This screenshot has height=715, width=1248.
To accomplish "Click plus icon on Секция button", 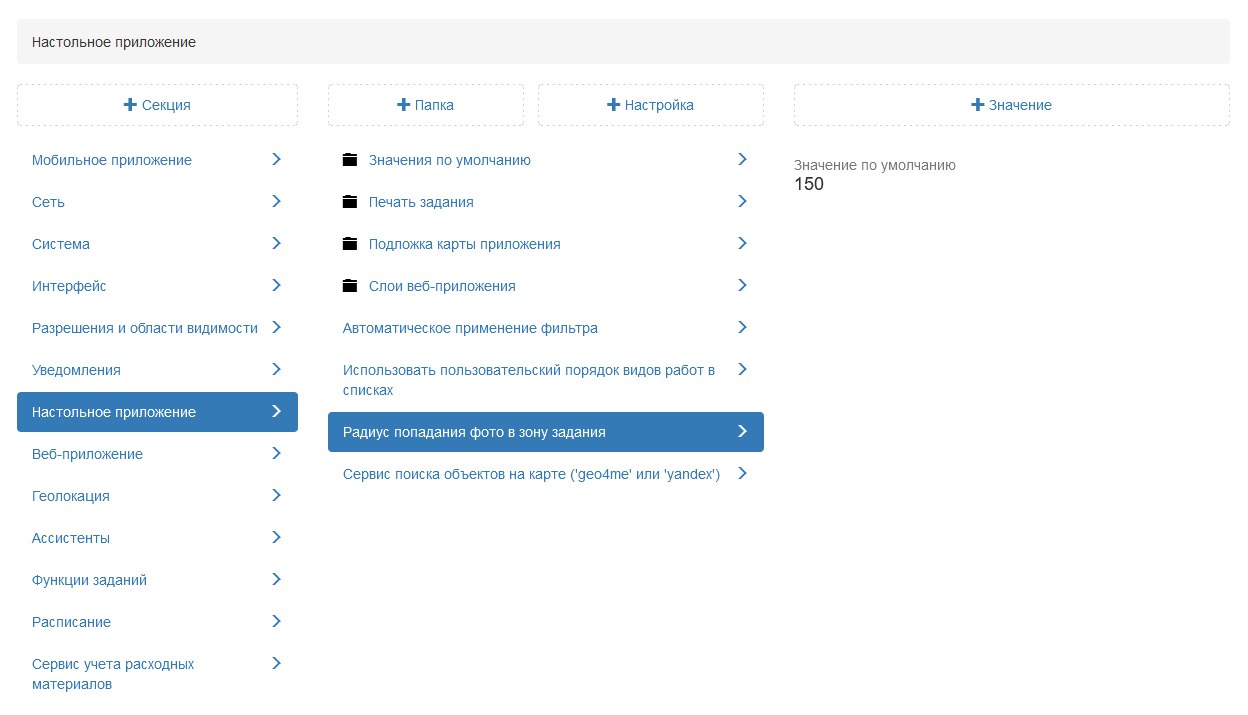I will (x=130, y=105).
